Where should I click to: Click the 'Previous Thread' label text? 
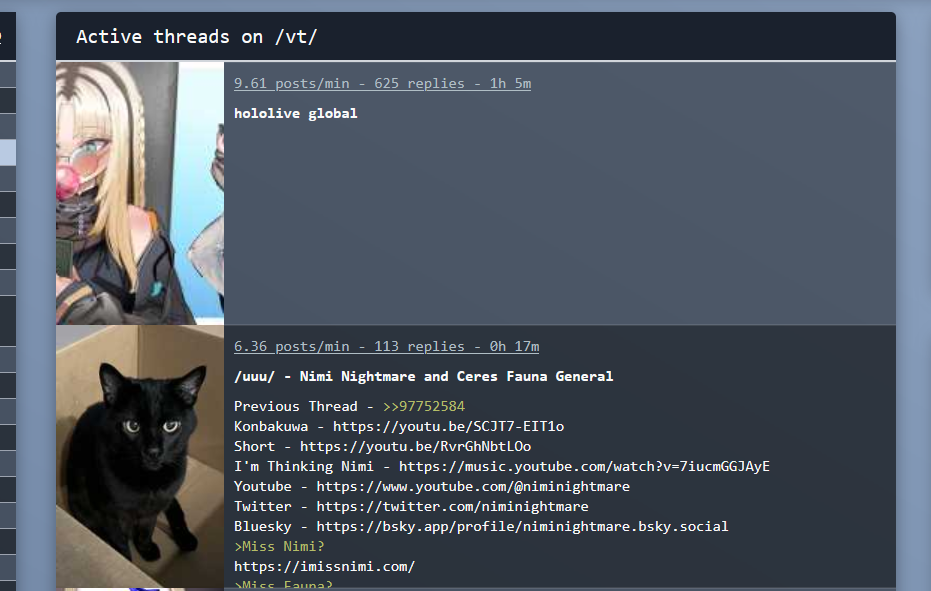[x=296, y=406]
